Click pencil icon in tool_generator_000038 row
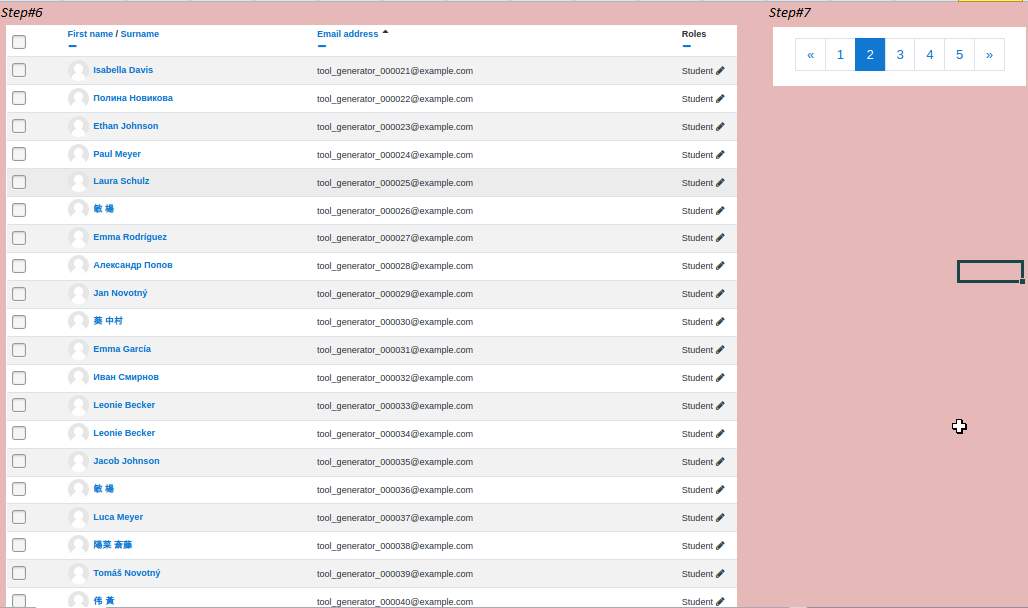Viewport: 1028px width, 608px height. [x=720, y=546]
